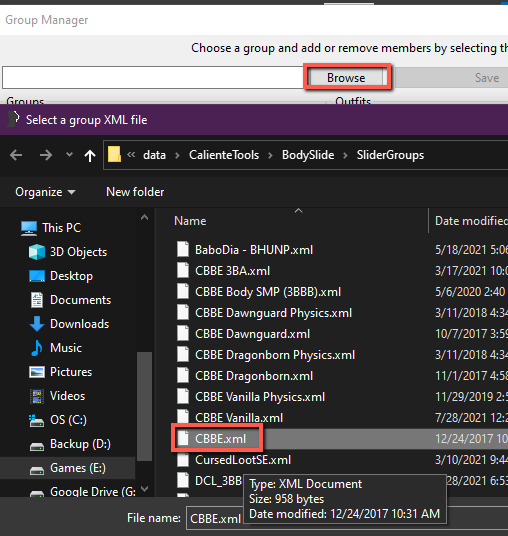Go forward using the right arrow
The image size is (508, 536).
point(45,155)
